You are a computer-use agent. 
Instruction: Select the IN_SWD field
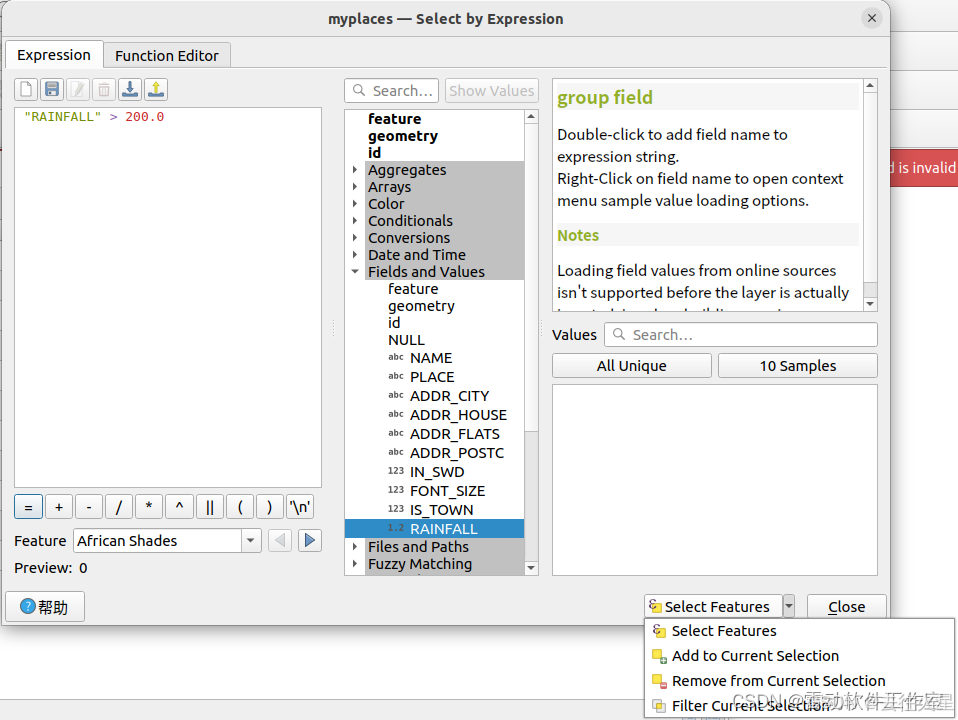pos(437,471)
